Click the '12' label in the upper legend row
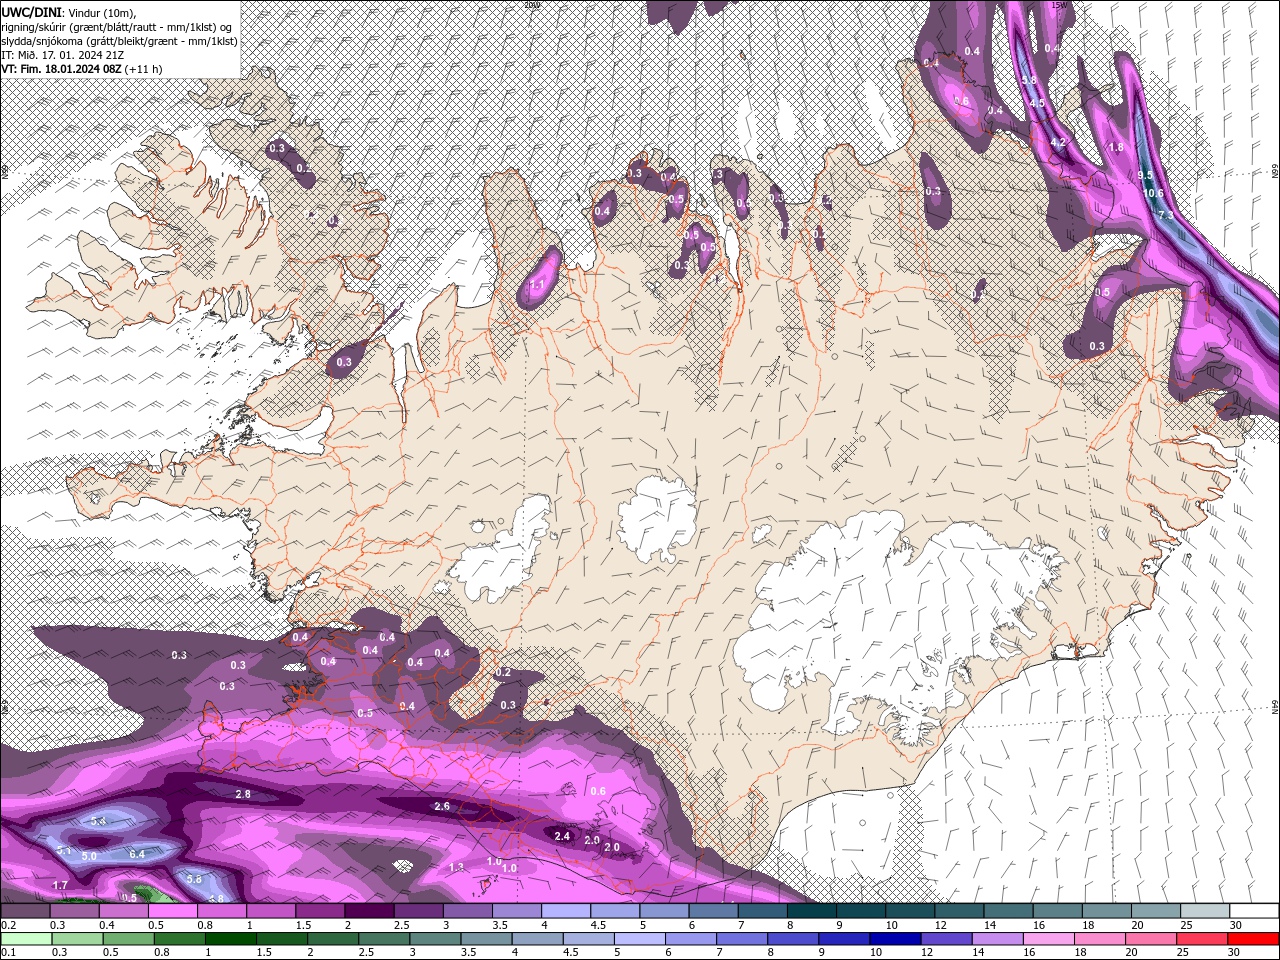Viewport: 1280px width, 960px height. (941, 925)
